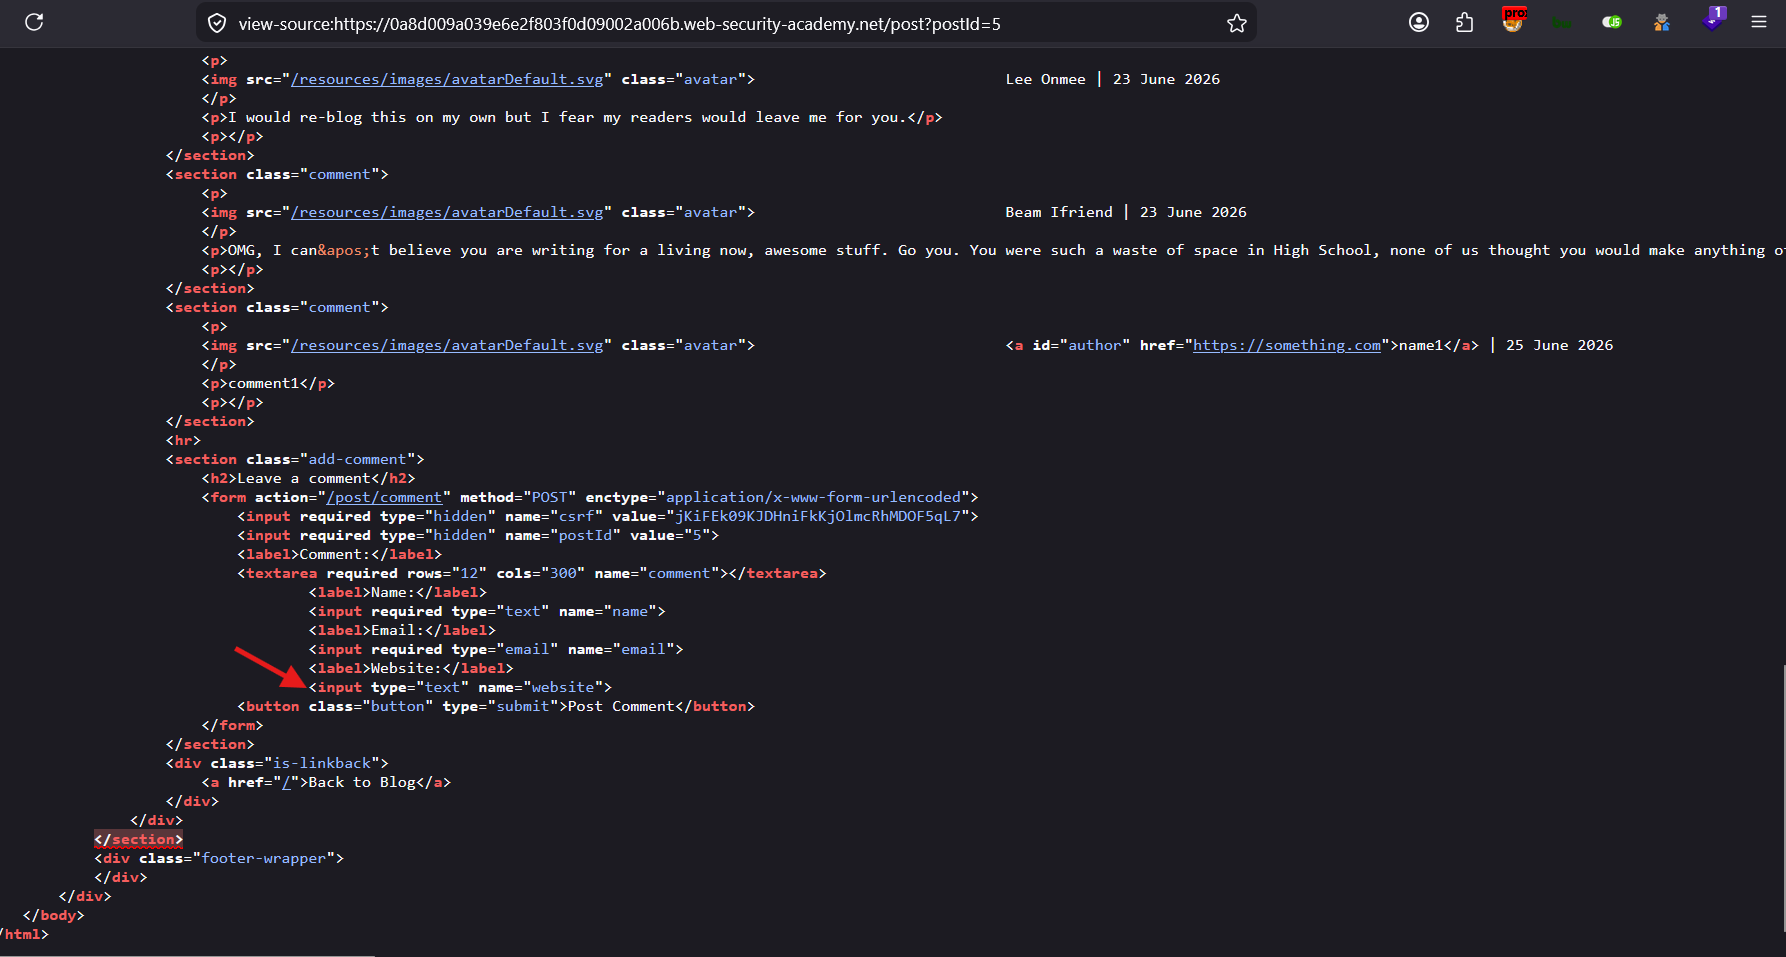
Task: Open the Firefox account icon
Action: tap(1419, 22)
